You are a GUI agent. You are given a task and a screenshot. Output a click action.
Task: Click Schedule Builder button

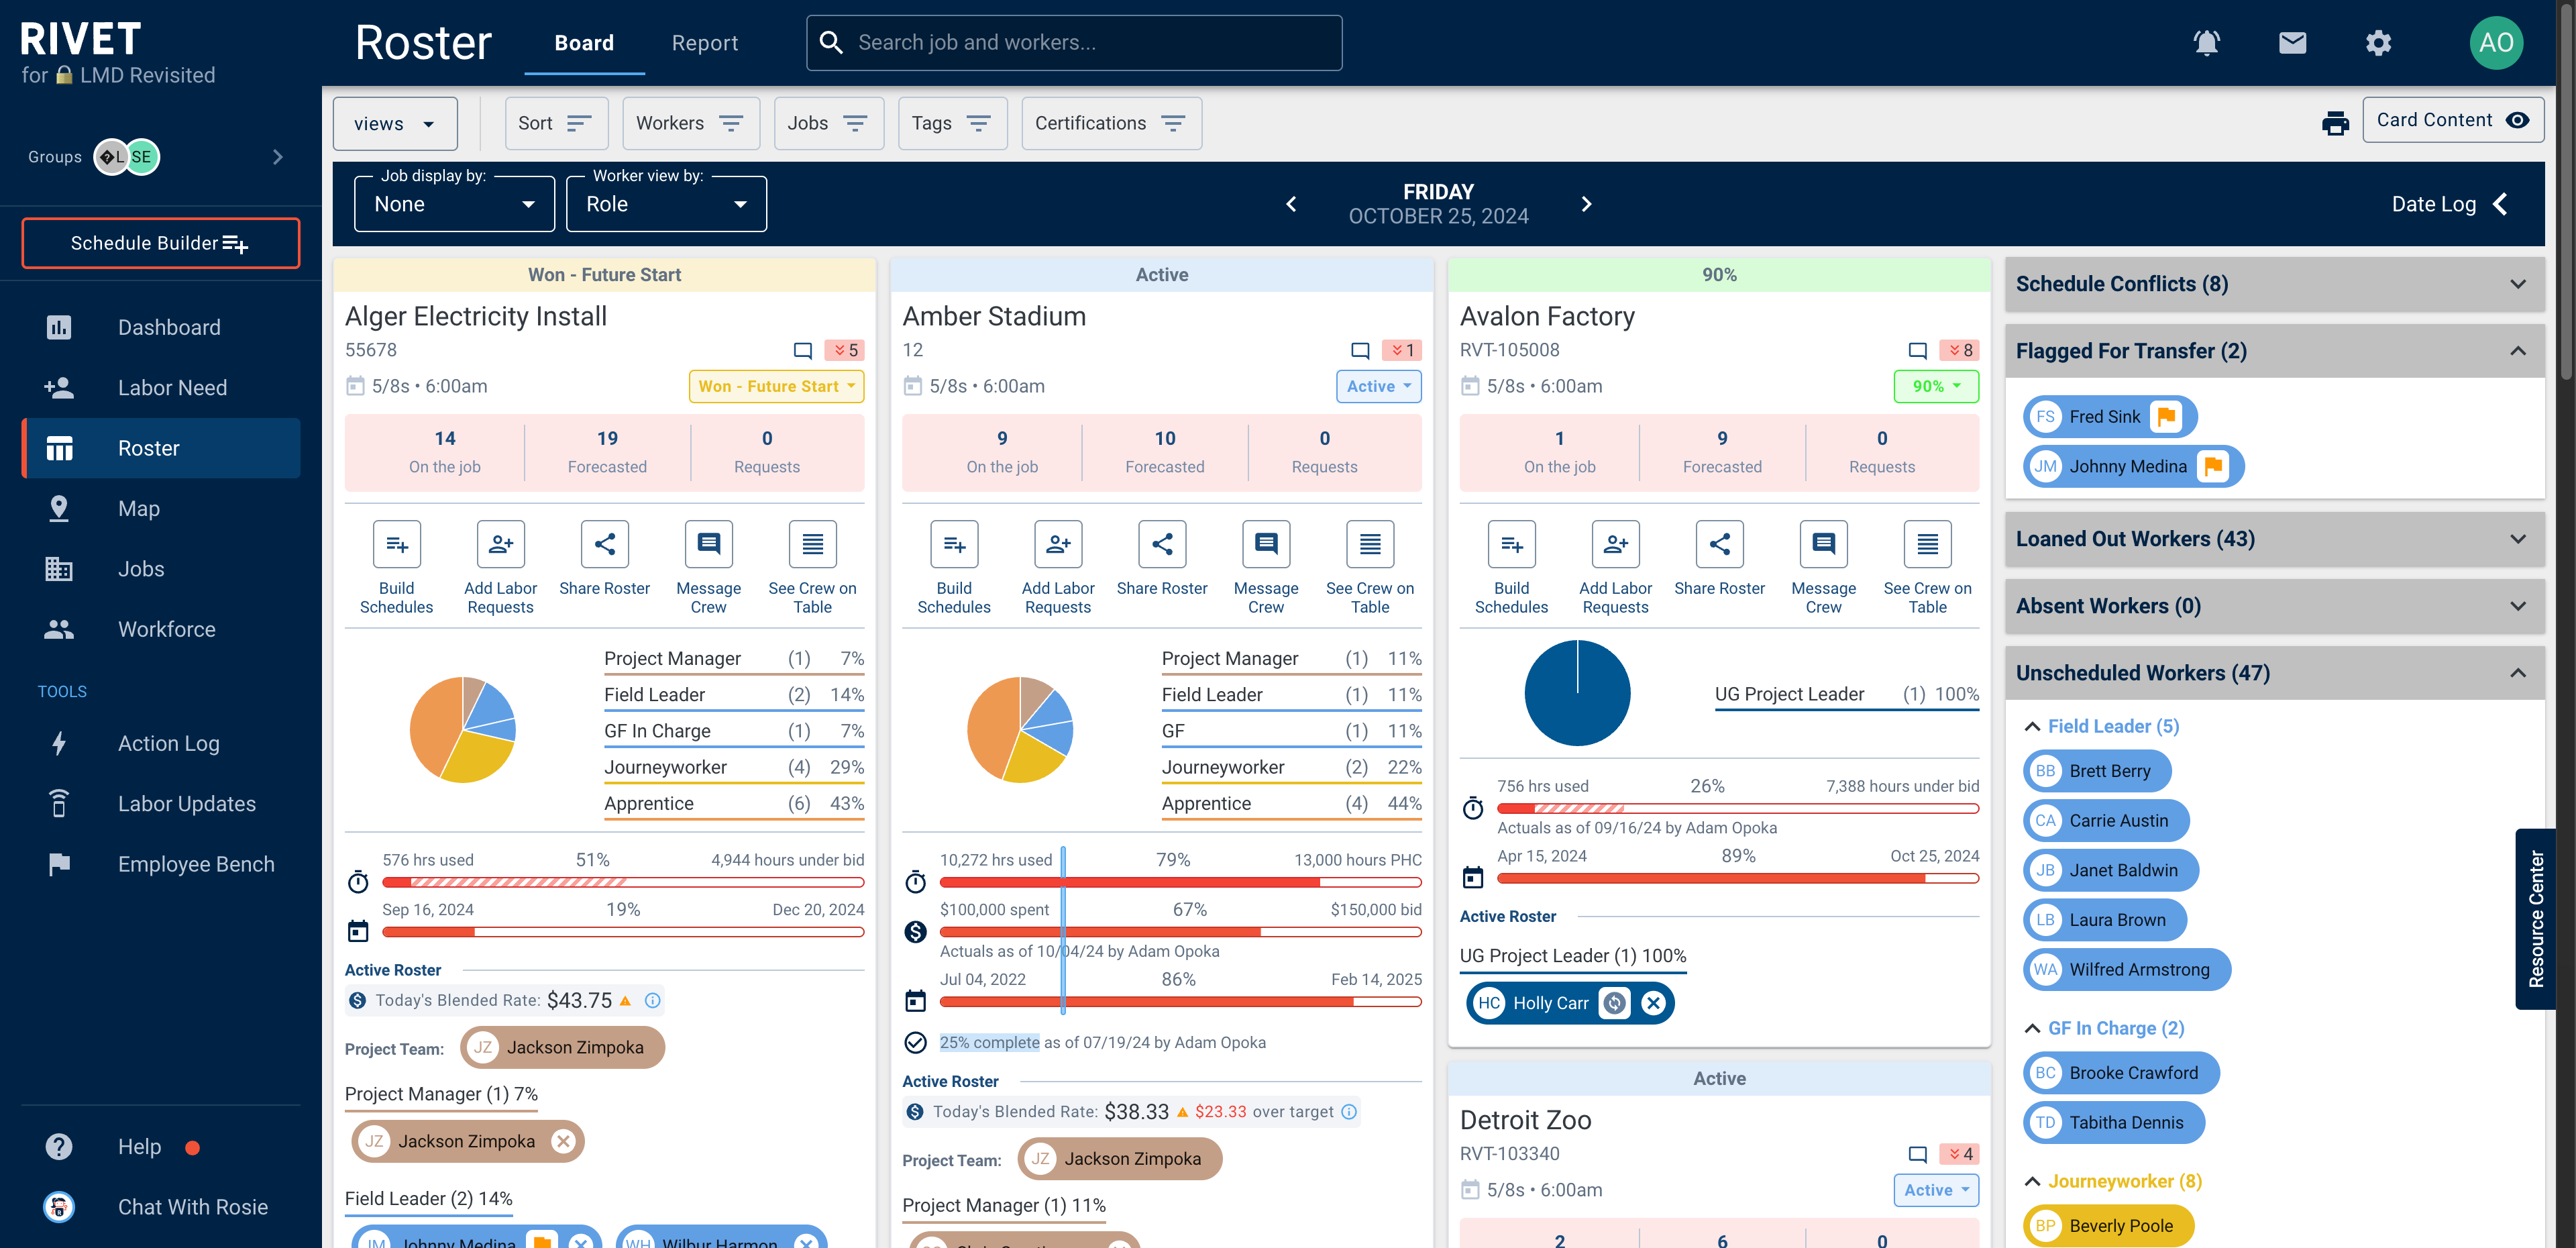coord(161,243)
